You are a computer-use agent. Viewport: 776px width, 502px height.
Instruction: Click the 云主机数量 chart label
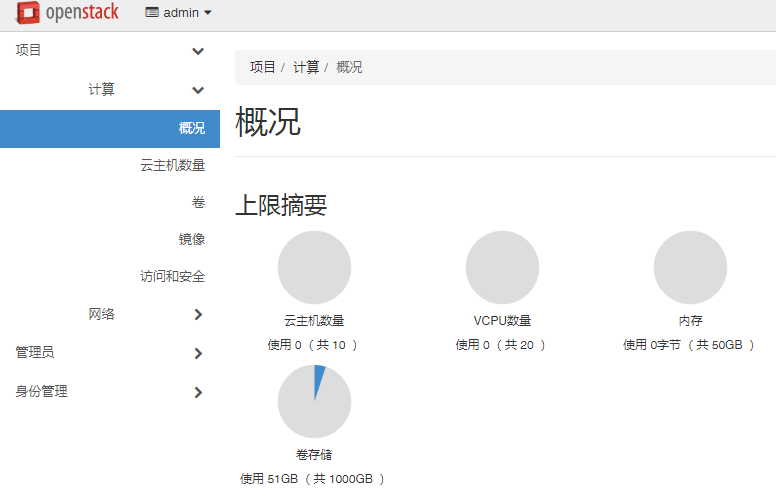click(314, 321)
